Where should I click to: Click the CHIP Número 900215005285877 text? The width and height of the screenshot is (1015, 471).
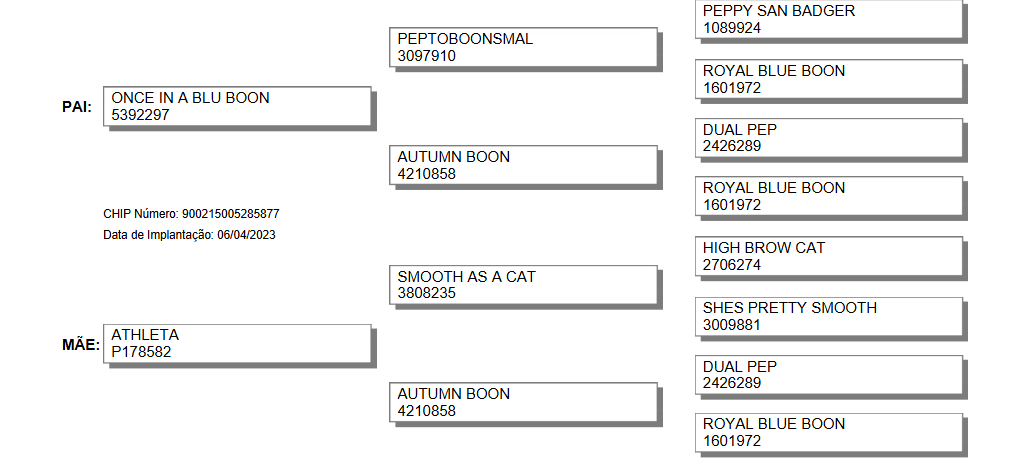point(192,214)
